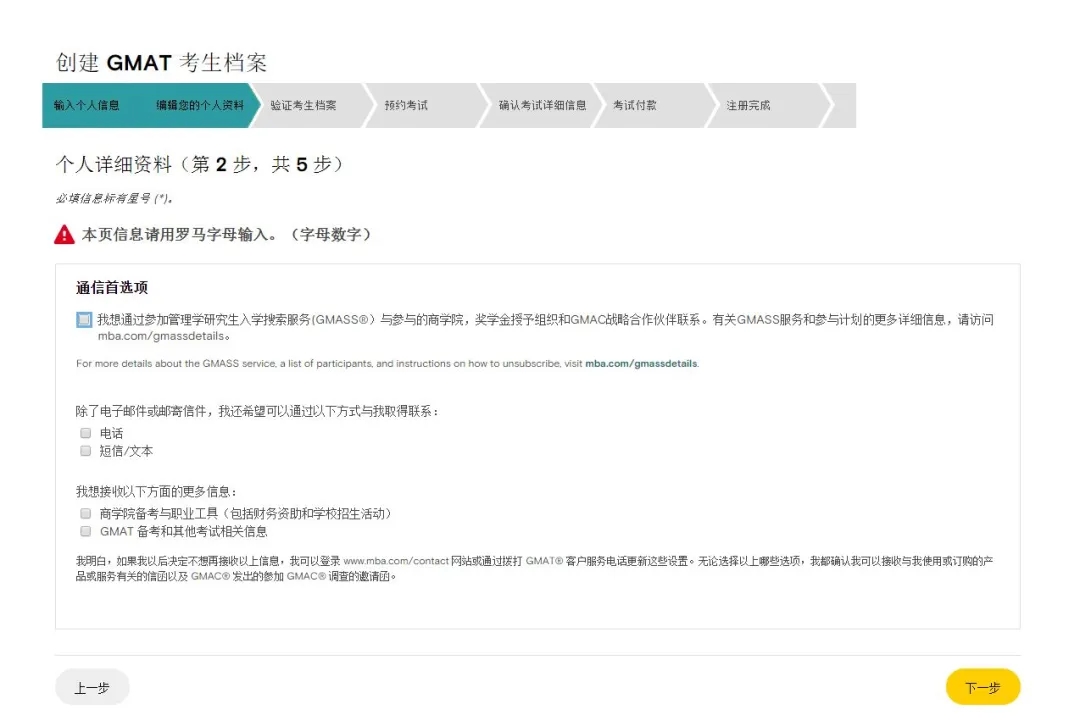
Task: Open the 确认考试详细信息 step
Action: tap(543, 105)
